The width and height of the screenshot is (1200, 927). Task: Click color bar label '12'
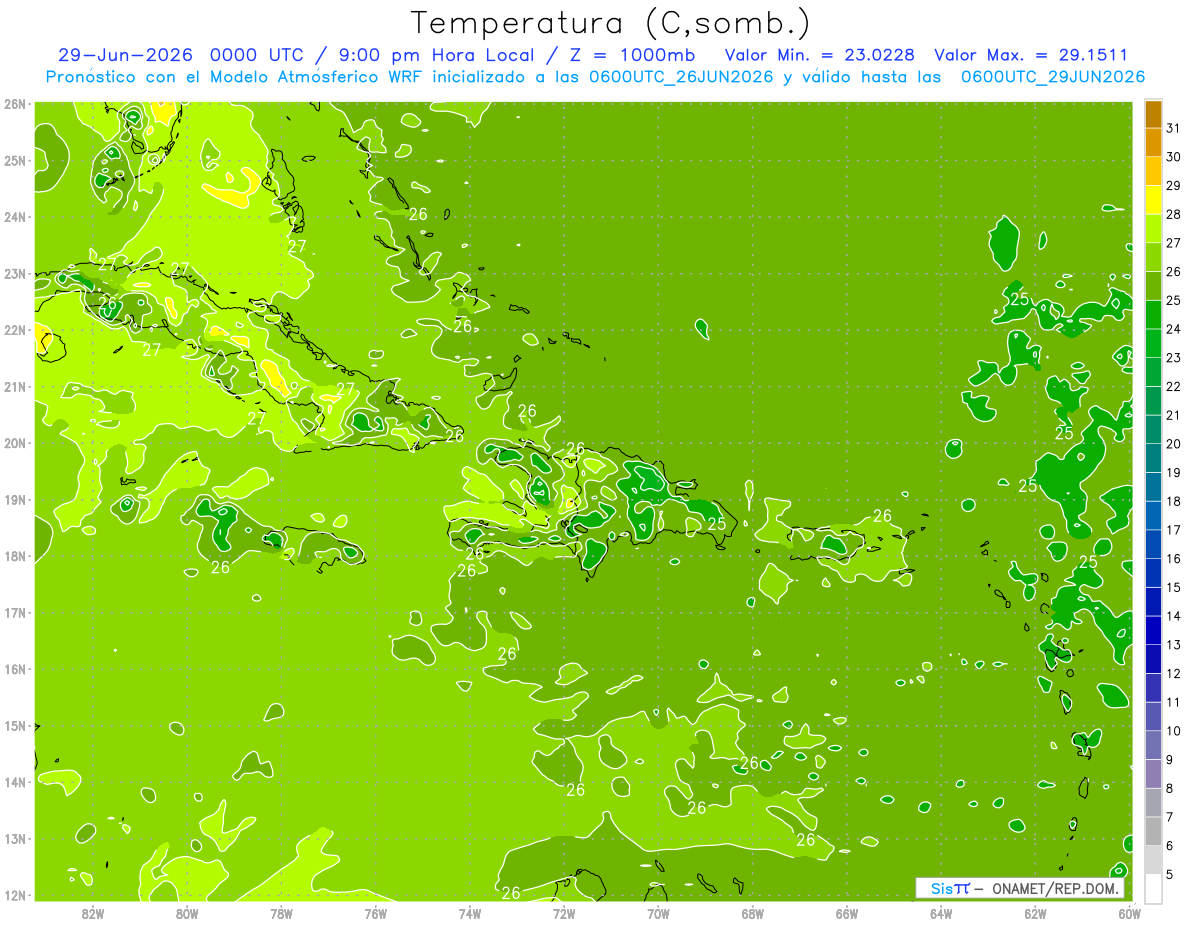[1174, 673]
